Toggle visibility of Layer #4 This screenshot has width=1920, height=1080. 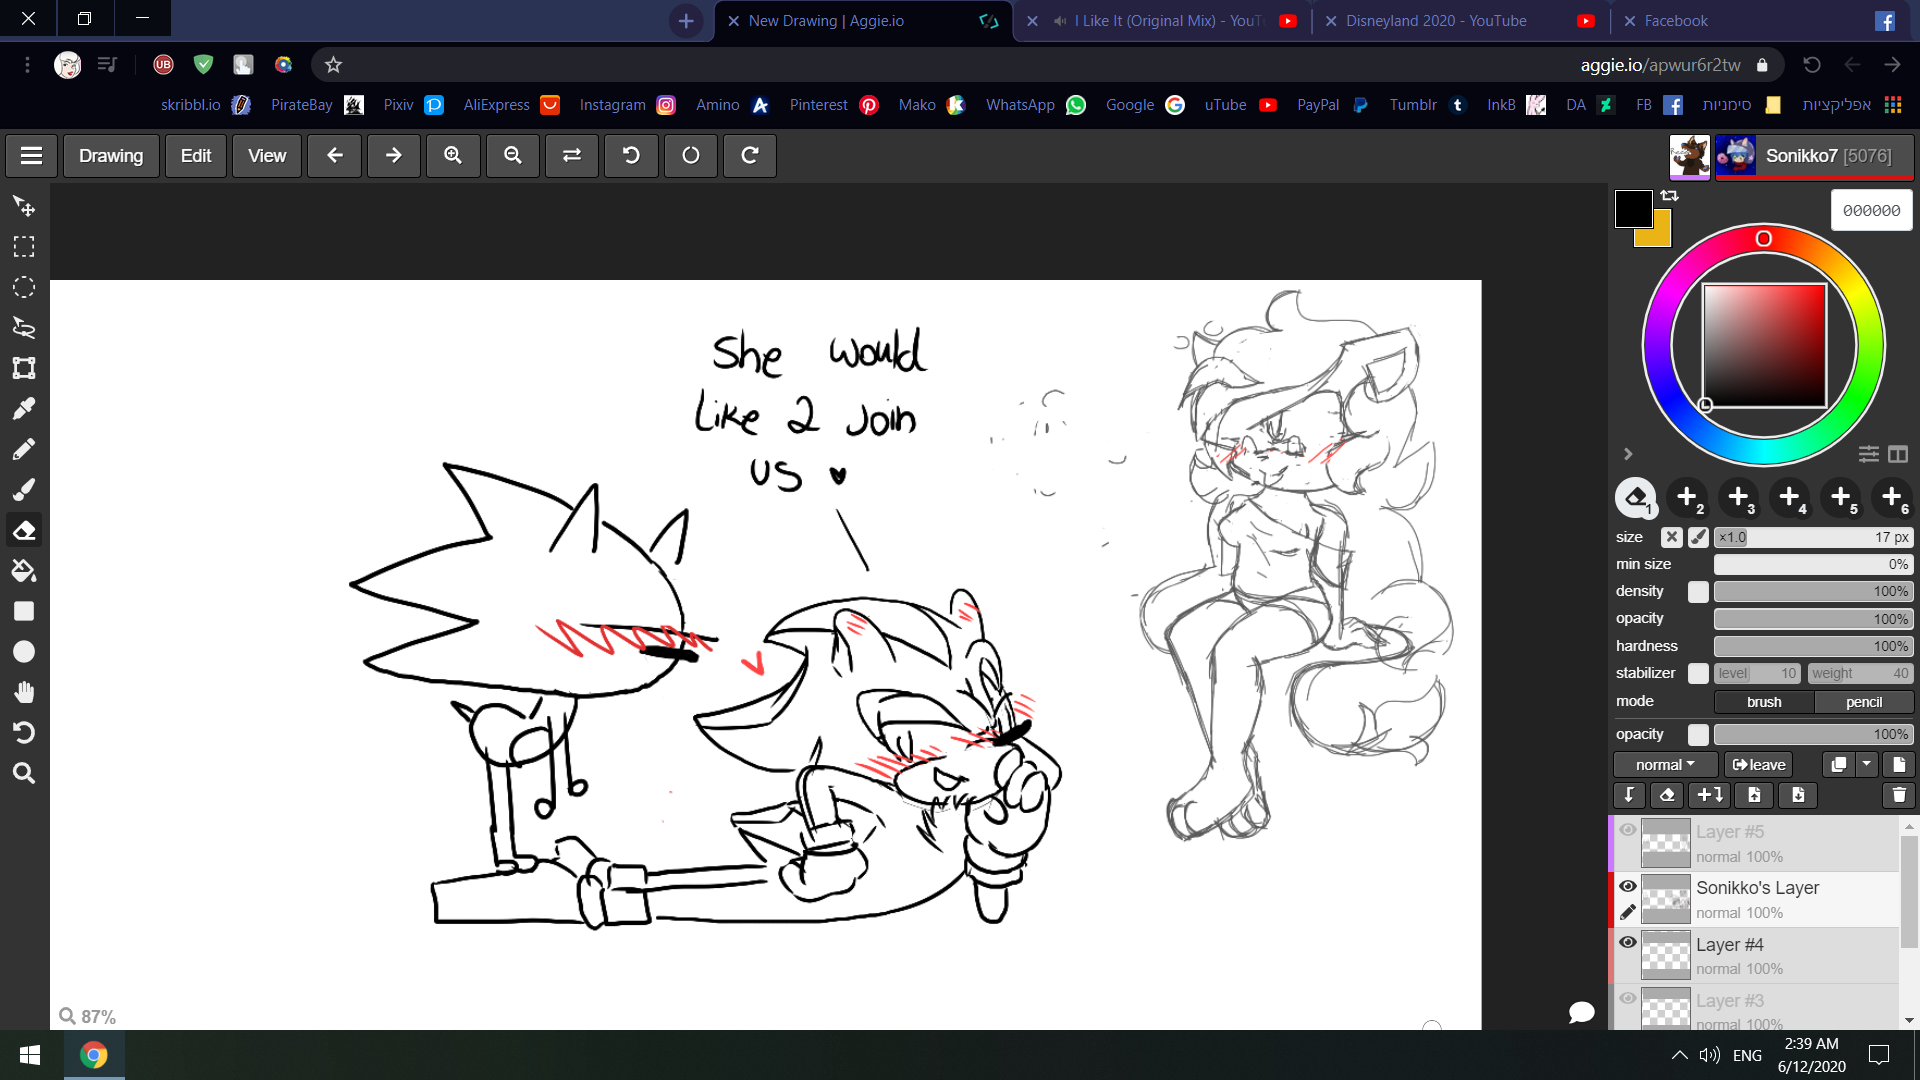tap(1628, 942)
